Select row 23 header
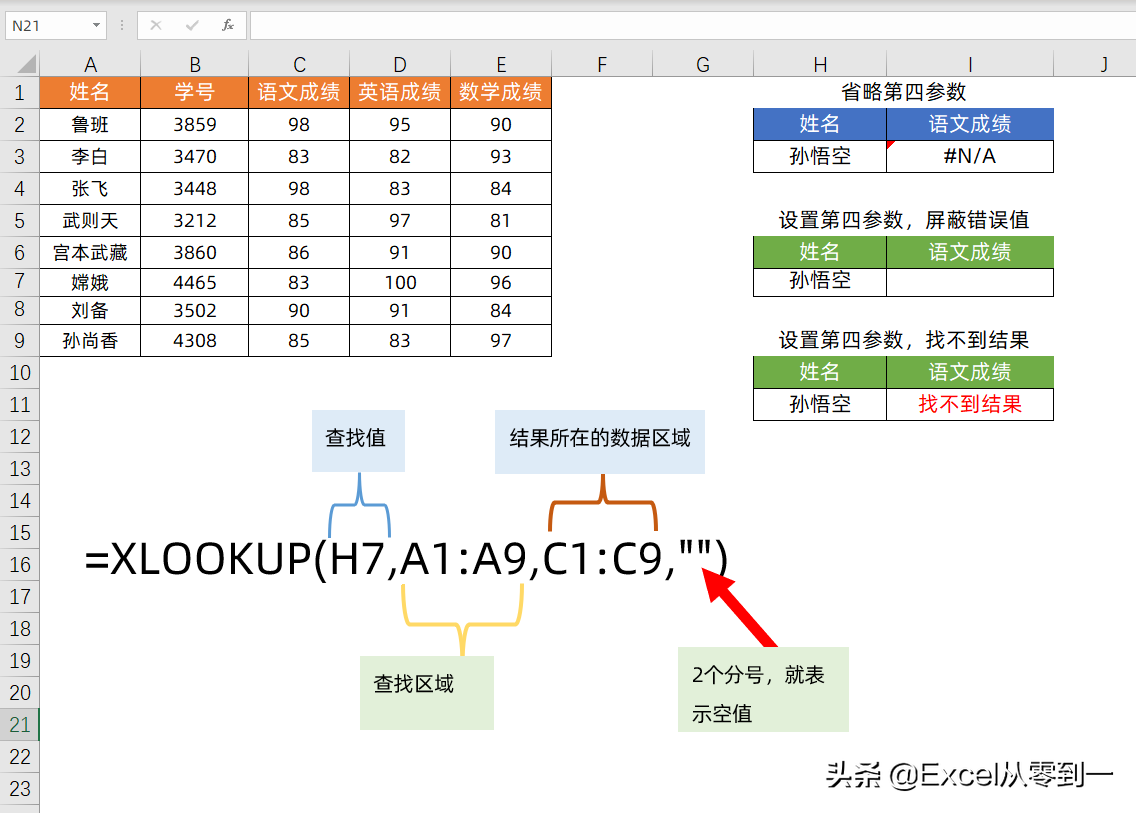This screenshot has width=1136, height=813. pyautogui.click(x=20, y=788)
